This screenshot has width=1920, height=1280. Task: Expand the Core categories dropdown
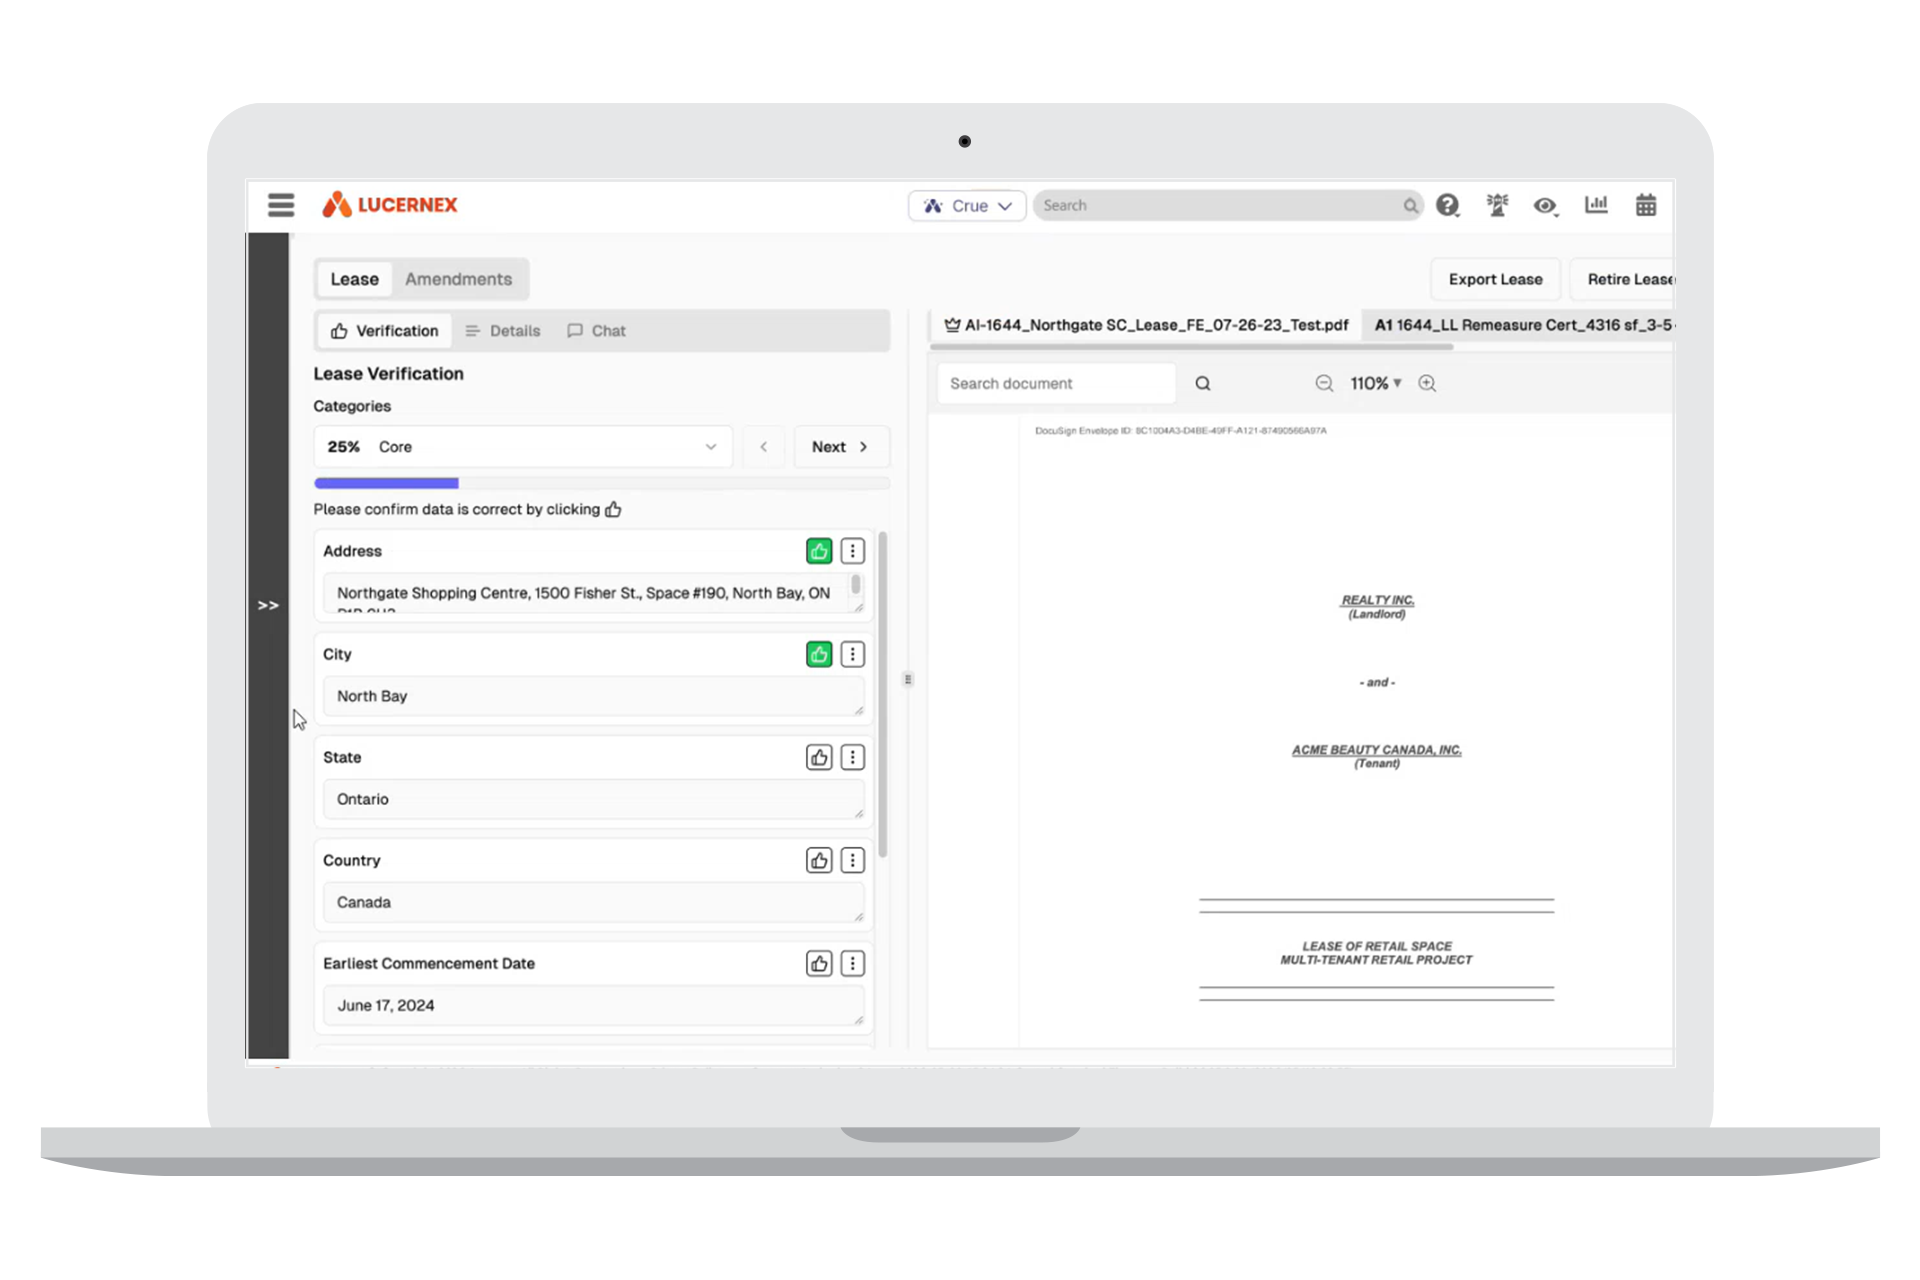523,447
